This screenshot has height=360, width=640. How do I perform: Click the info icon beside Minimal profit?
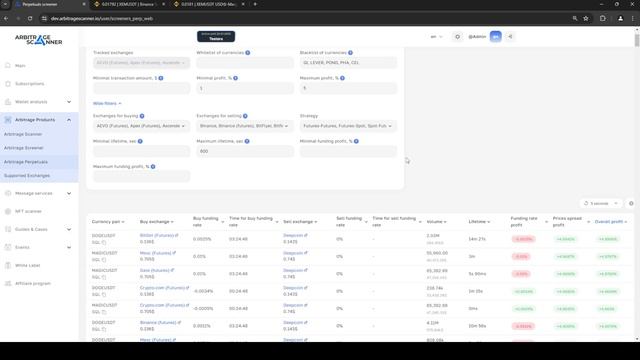[x=236, y=78]
